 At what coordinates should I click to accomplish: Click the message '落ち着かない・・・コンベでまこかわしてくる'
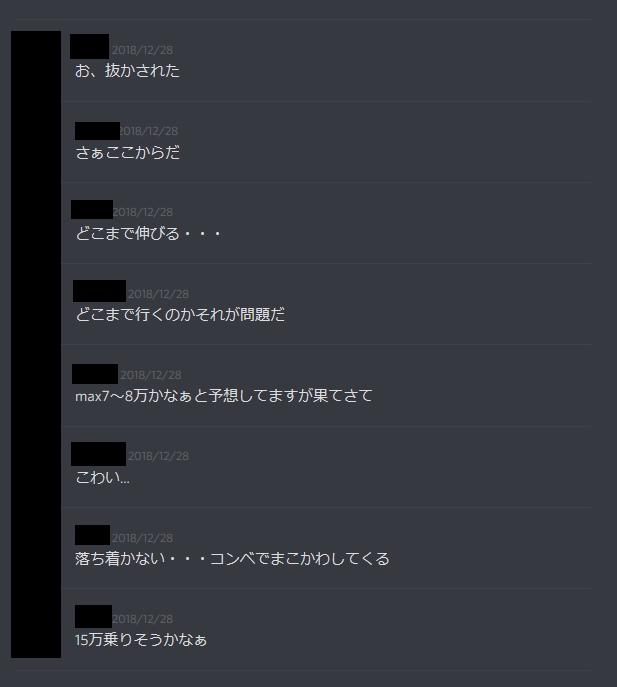pyautogui.click(x=232, y=559)
